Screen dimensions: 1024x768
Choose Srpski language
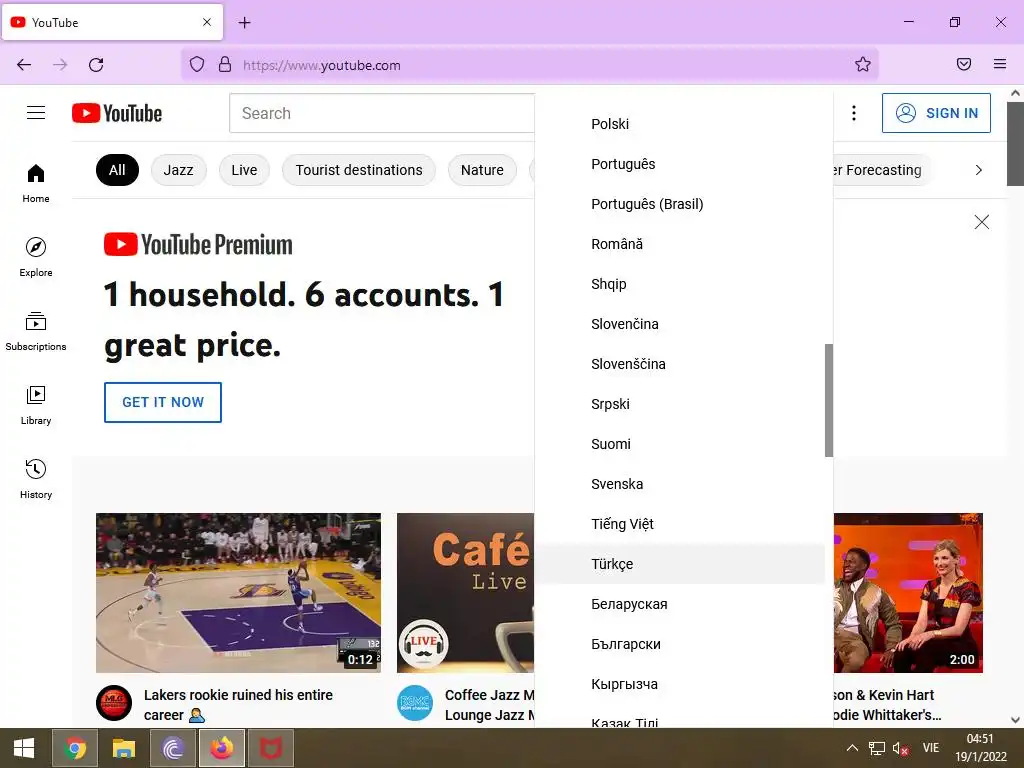click(680, 404)
